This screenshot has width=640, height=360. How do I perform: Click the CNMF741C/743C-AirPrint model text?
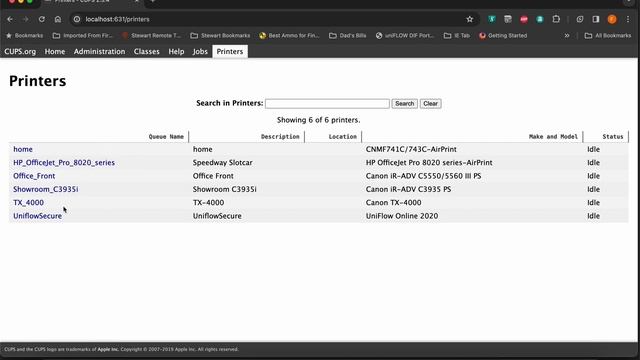(x=411, y=149)
